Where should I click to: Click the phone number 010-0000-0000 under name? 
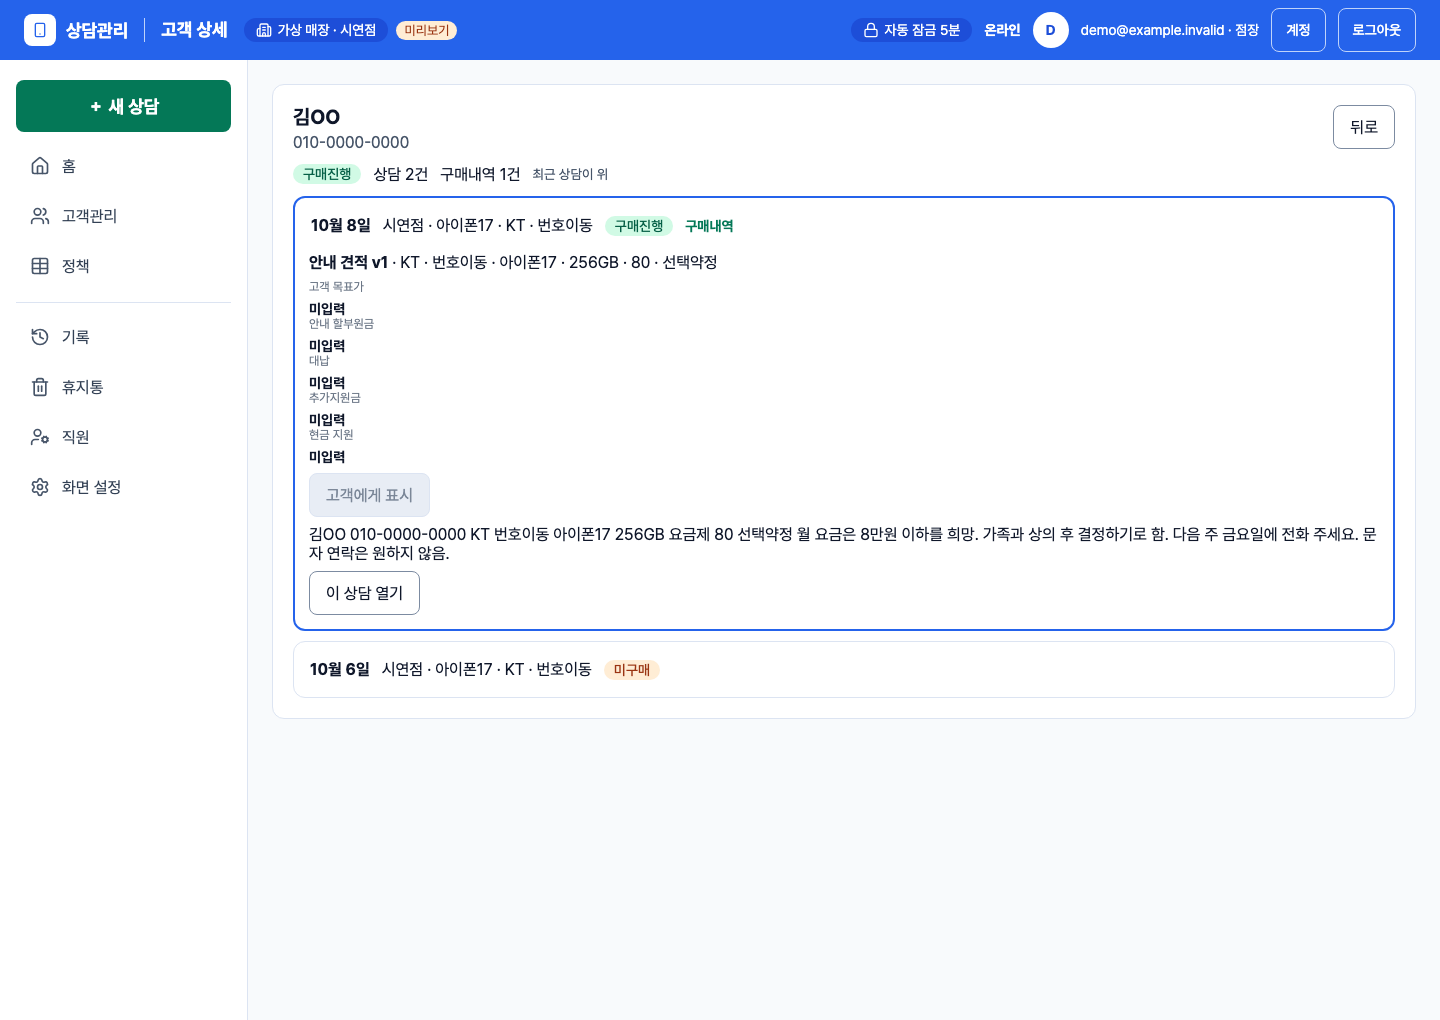point(351,142)
